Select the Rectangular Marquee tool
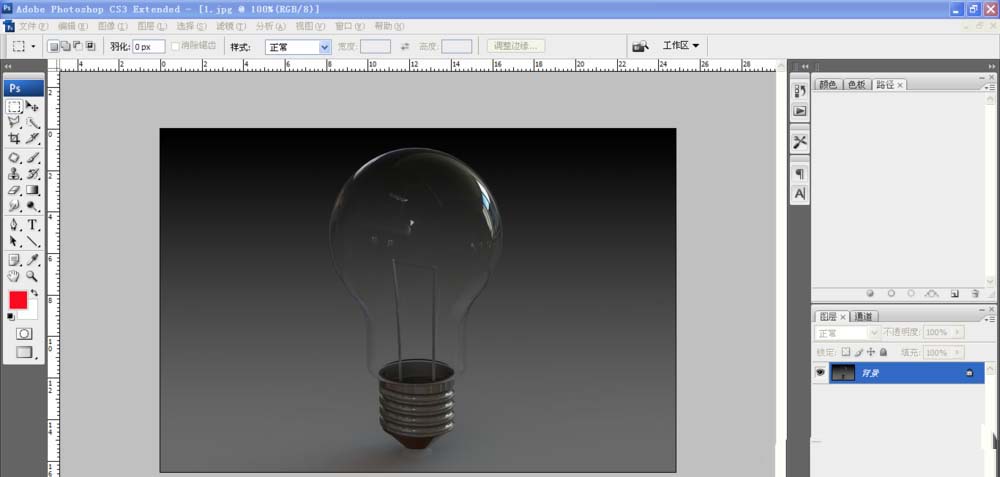 click(x=14, y=106)
